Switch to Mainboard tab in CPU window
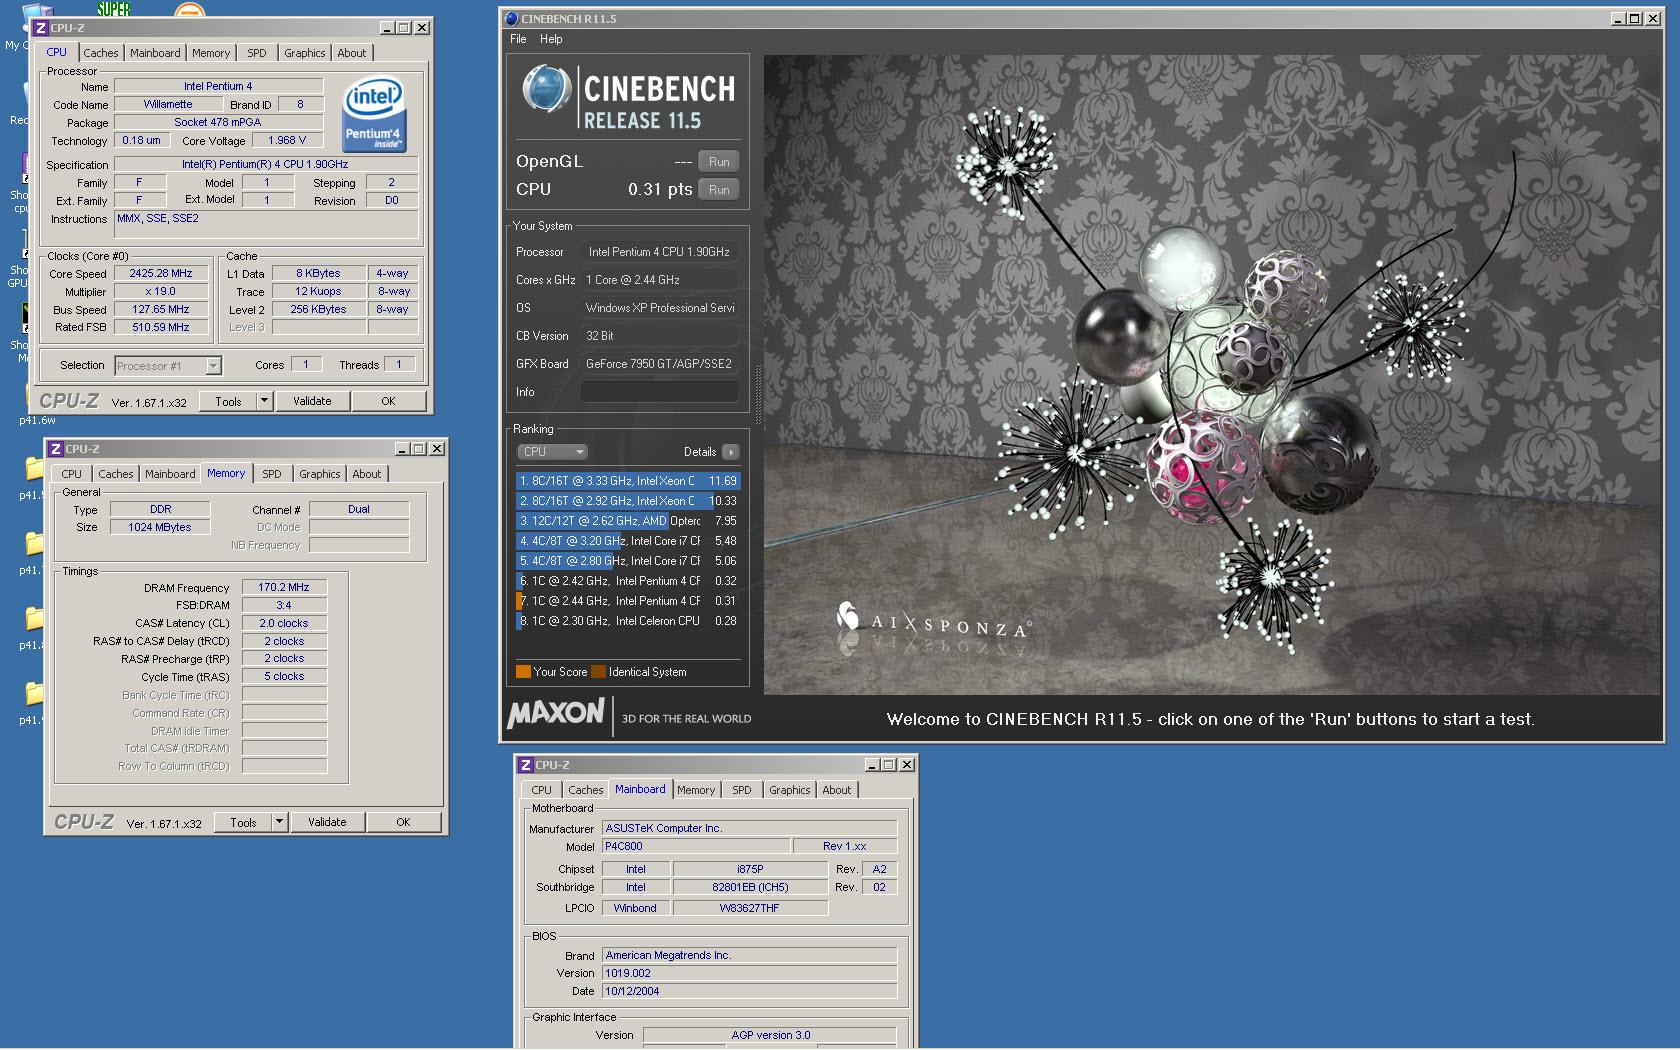This screenshot has width=1680, height=1050. coord(155,53)
